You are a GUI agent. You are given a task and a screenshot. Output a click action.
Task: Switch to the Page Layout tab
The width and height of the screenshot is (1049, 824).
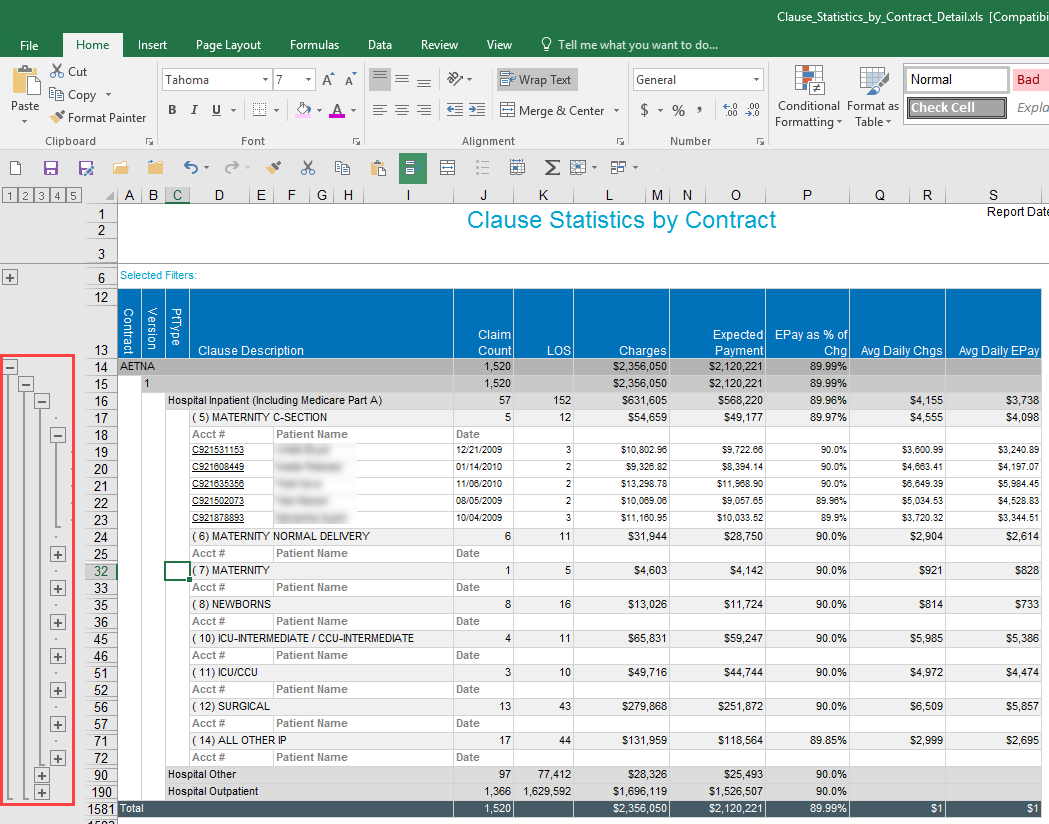click(x=228, y=45)
